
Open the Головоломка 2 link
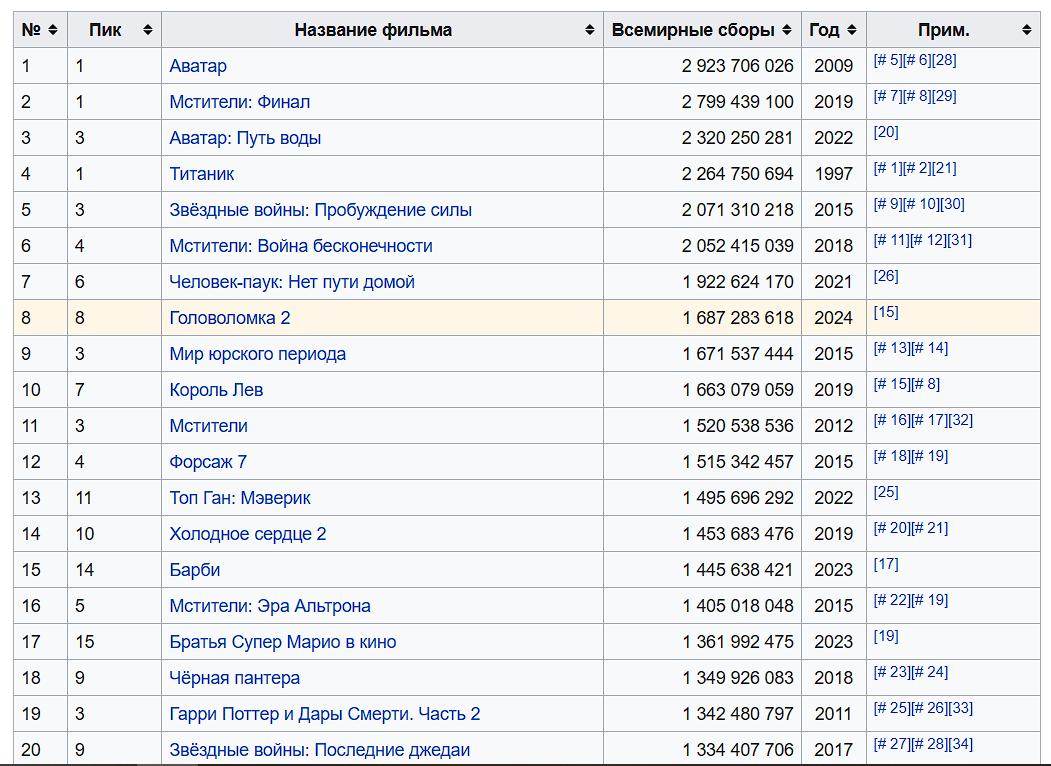tap(229, 318)
